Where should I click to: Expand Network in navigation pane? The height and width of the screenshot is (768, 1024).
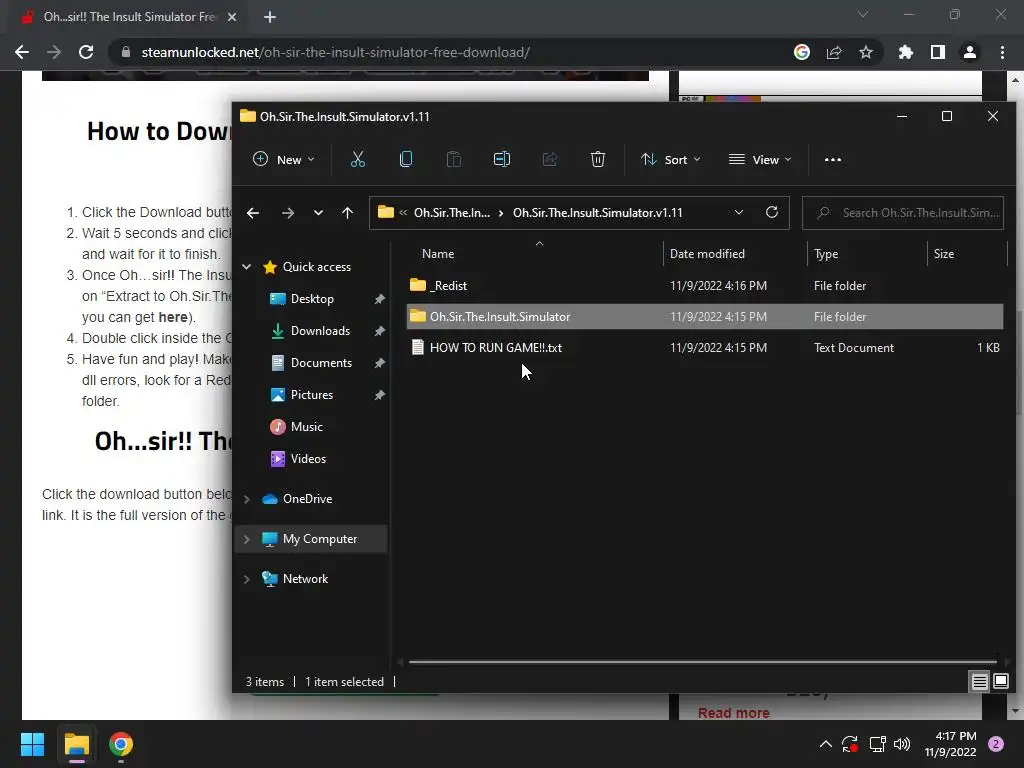(247, 579)
